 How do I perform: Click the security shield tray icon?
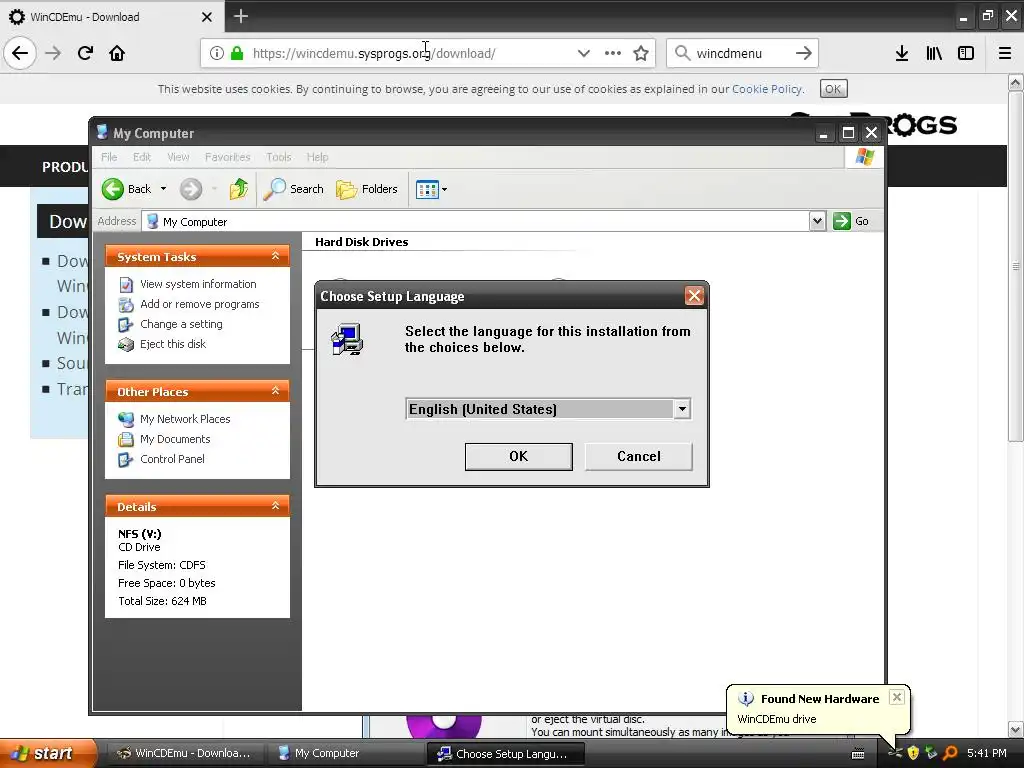[914, 753]
